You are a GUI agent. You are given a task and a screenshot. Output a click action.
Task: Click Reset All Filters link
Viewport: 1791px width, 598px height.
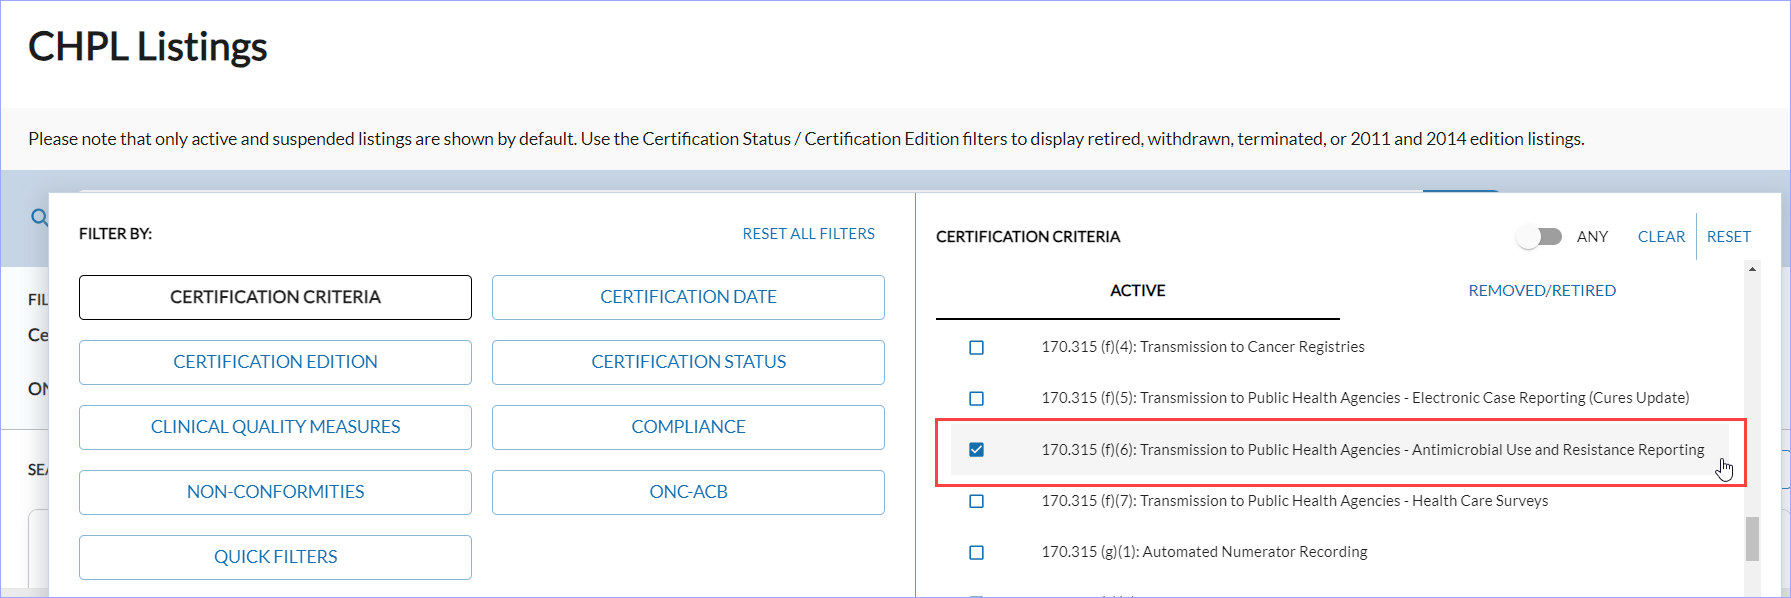pos(808,234)
